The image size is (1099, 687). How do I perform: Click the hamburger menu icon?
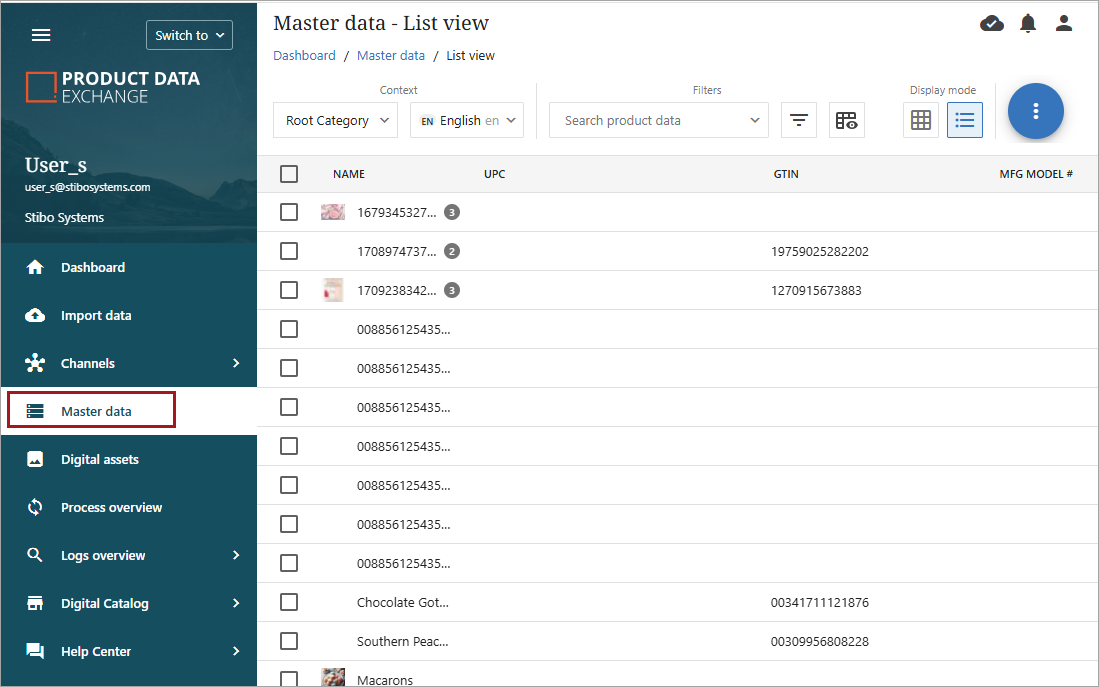(x=41, y=35)
